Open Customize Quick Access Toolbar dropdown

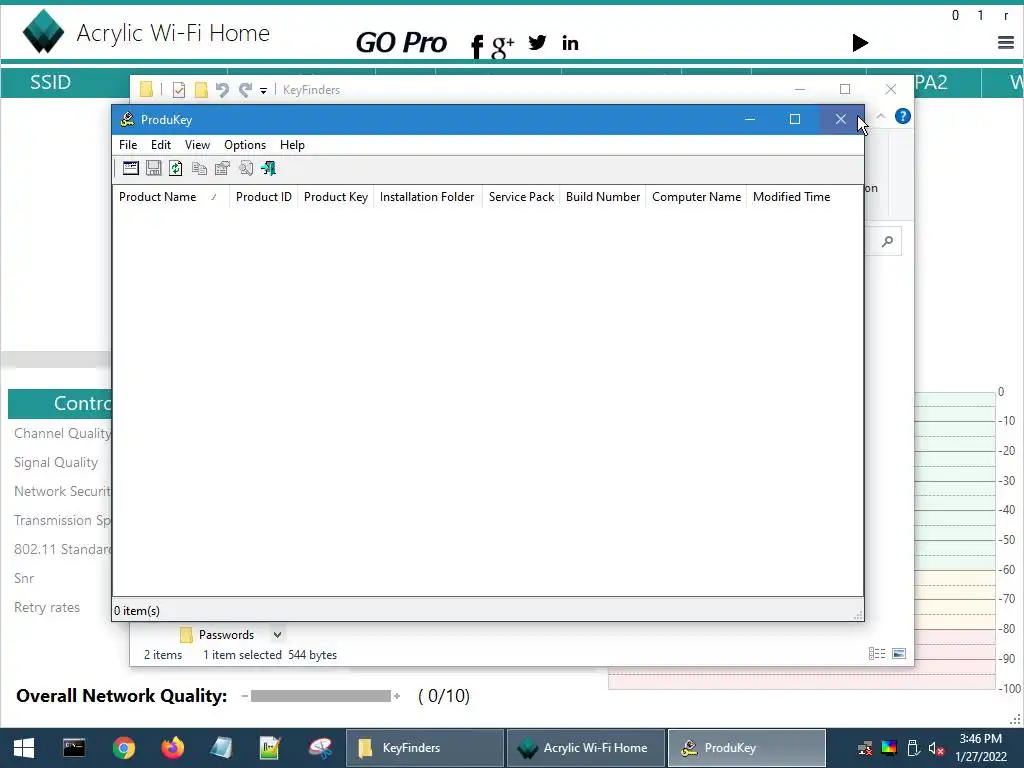click(x=263, y=91)
